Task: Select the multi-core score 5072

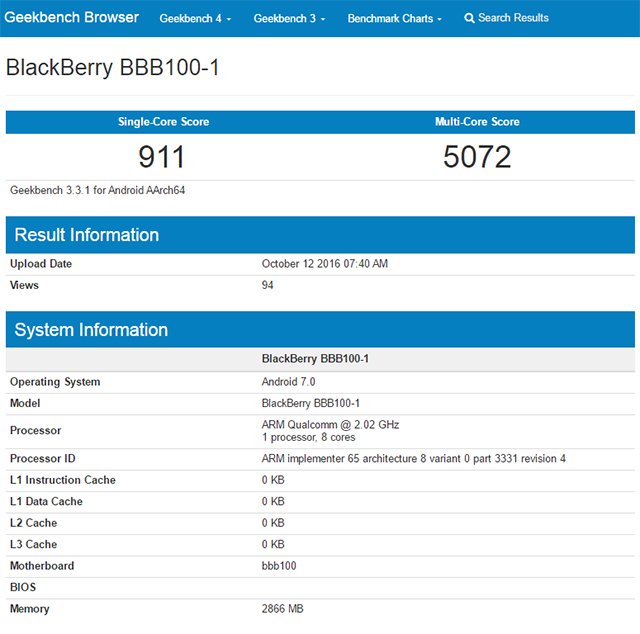Action: click(x=477, y=157)
